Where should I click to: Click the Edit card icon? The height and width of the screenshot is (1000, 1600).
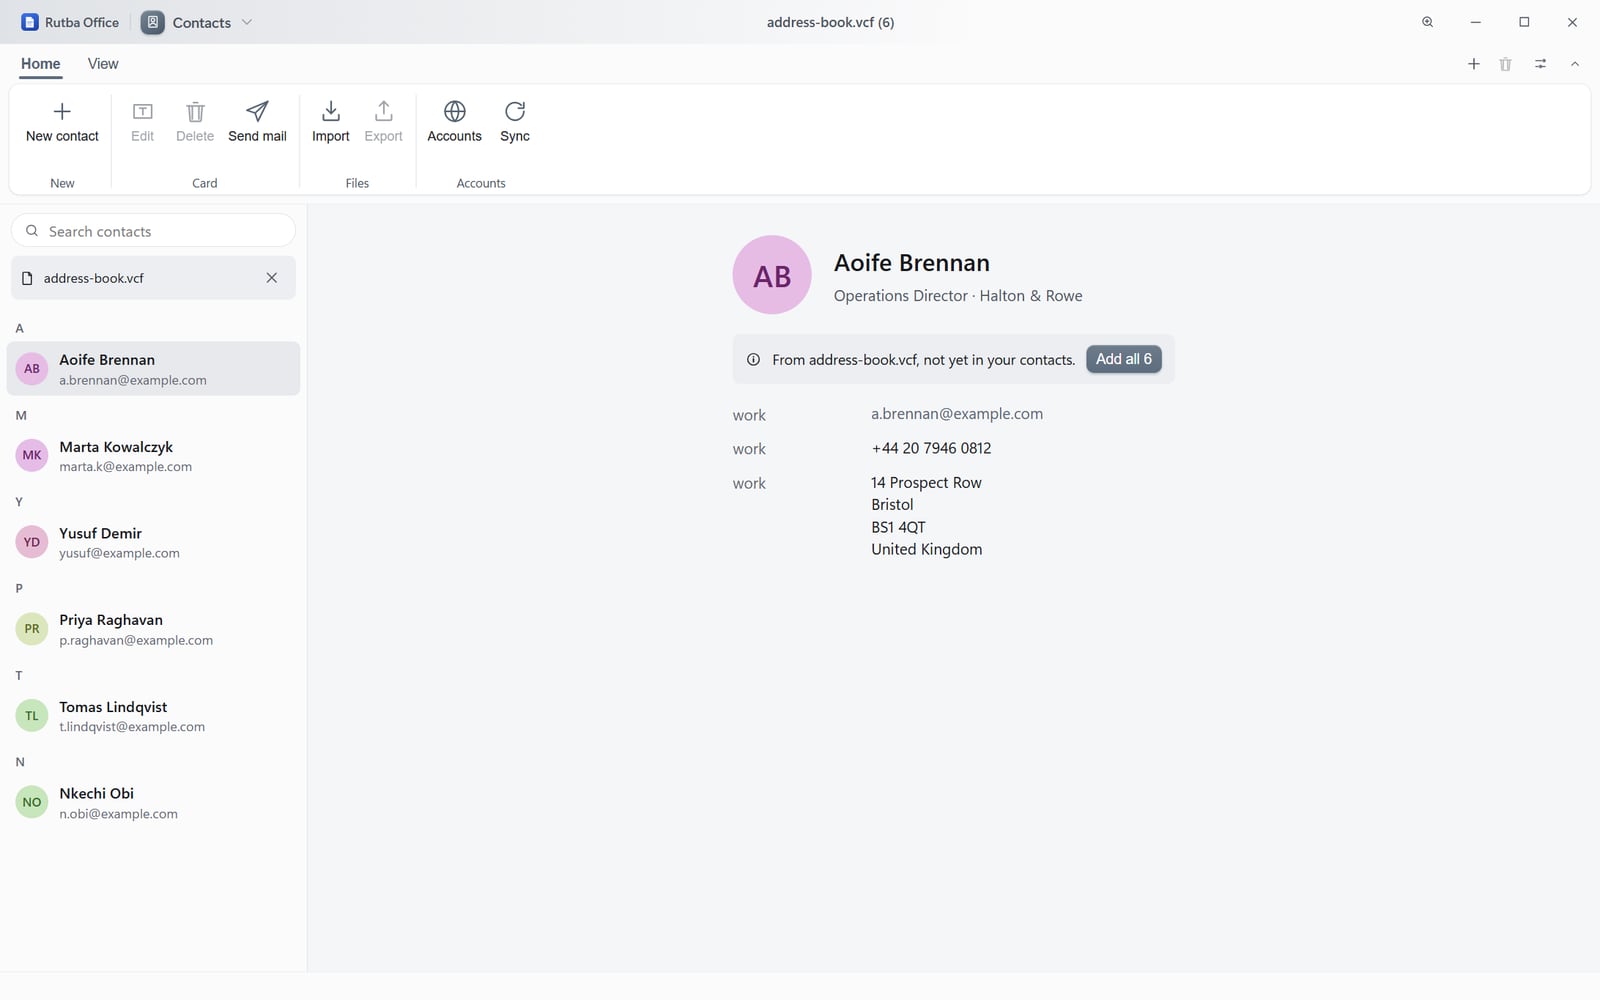pos(142,111)
